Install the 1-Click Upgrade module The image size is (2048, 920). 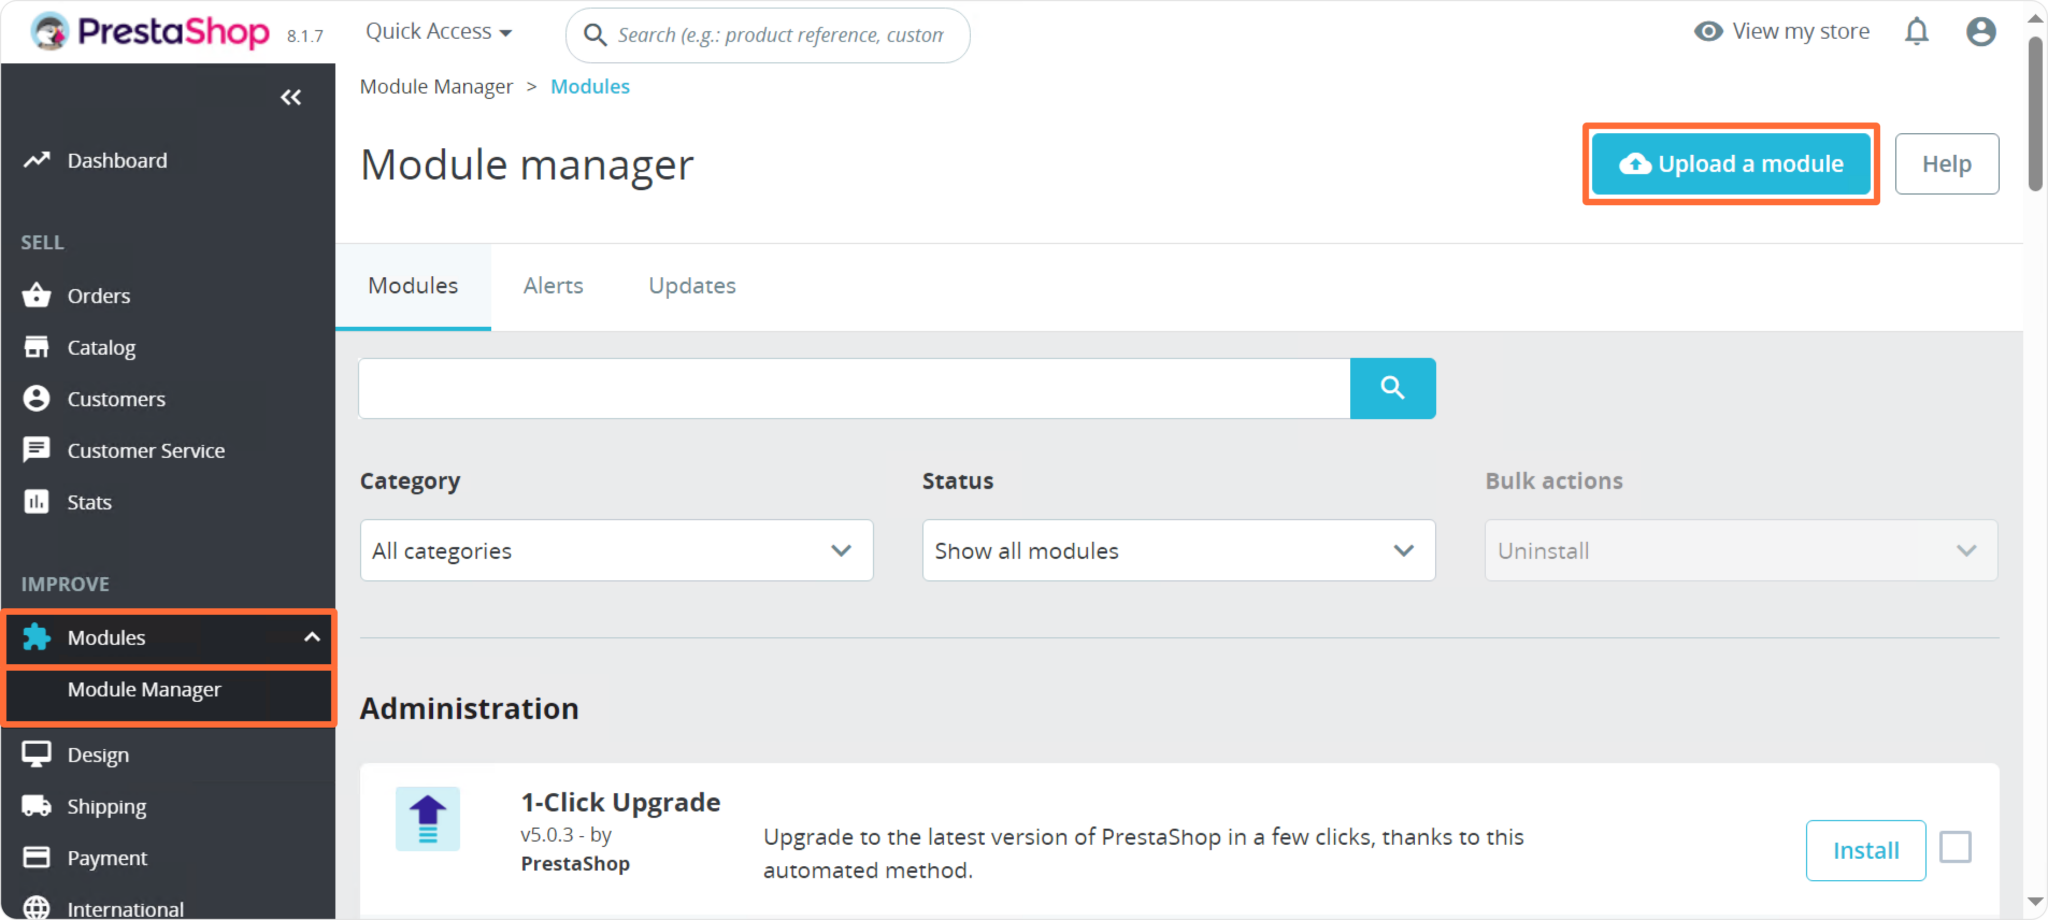1865,850
